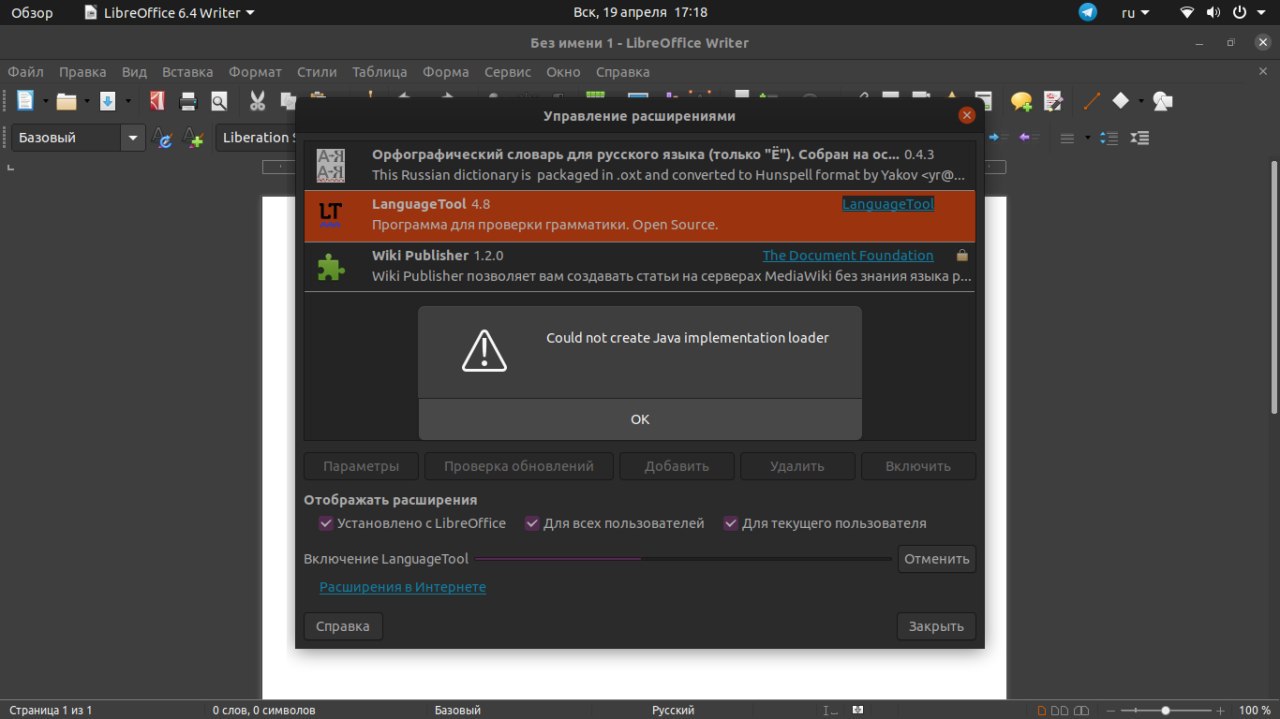This screenshot has height=719, width=1280.
Task: Open the Open-file dropdown arrow
Action: click(87, 101)
